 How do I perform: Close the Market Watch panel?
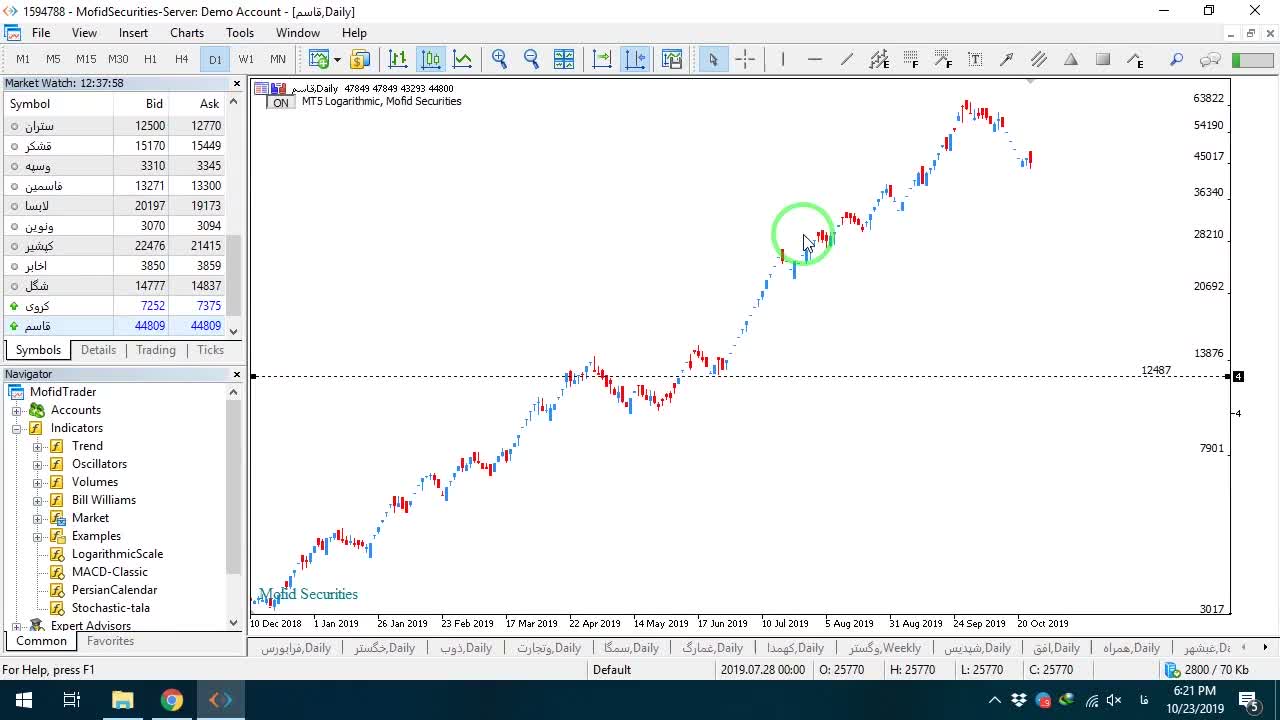pyautogui.click(x=237, y=83)
